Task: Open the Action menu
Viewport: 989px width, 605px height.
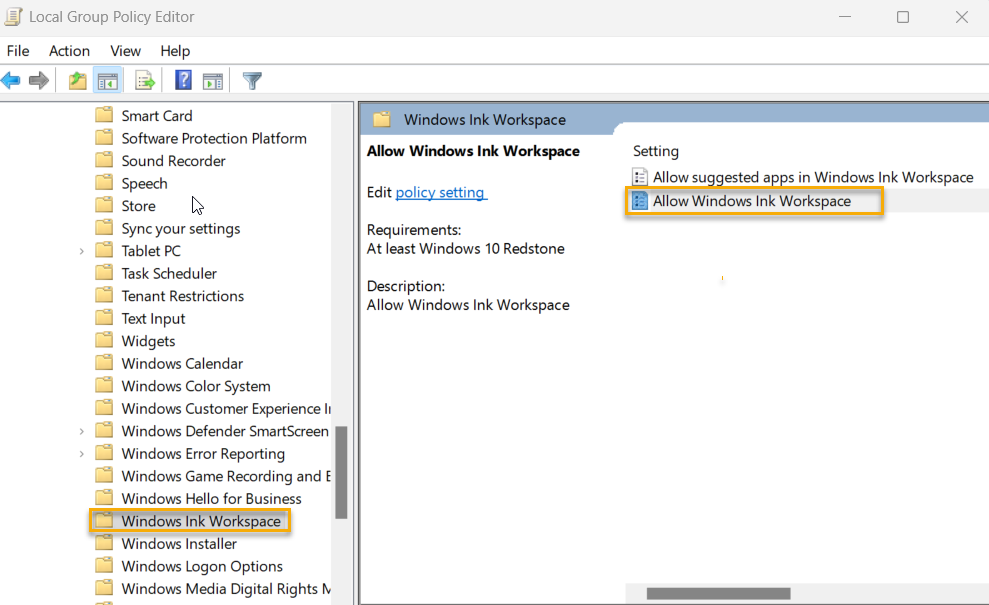Action: (69, 50)
